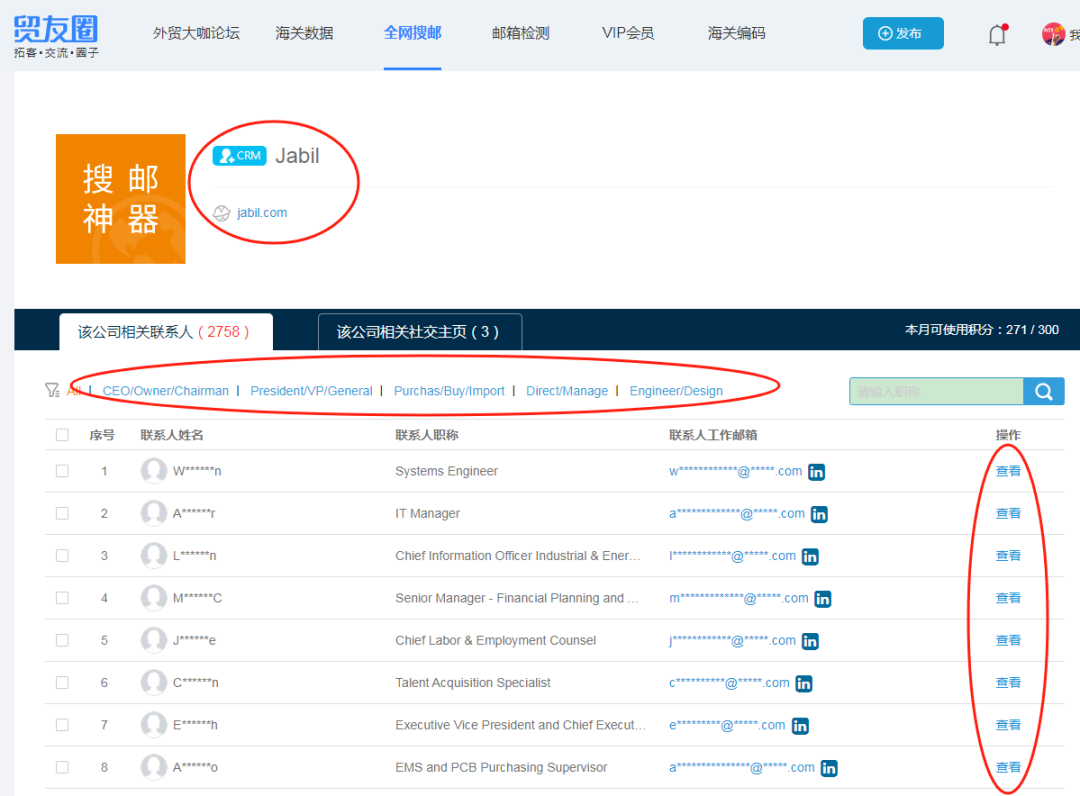This screenshot has height=796, width=1080.
Task: Click the blue 发布 button
Action: (902, 33)
